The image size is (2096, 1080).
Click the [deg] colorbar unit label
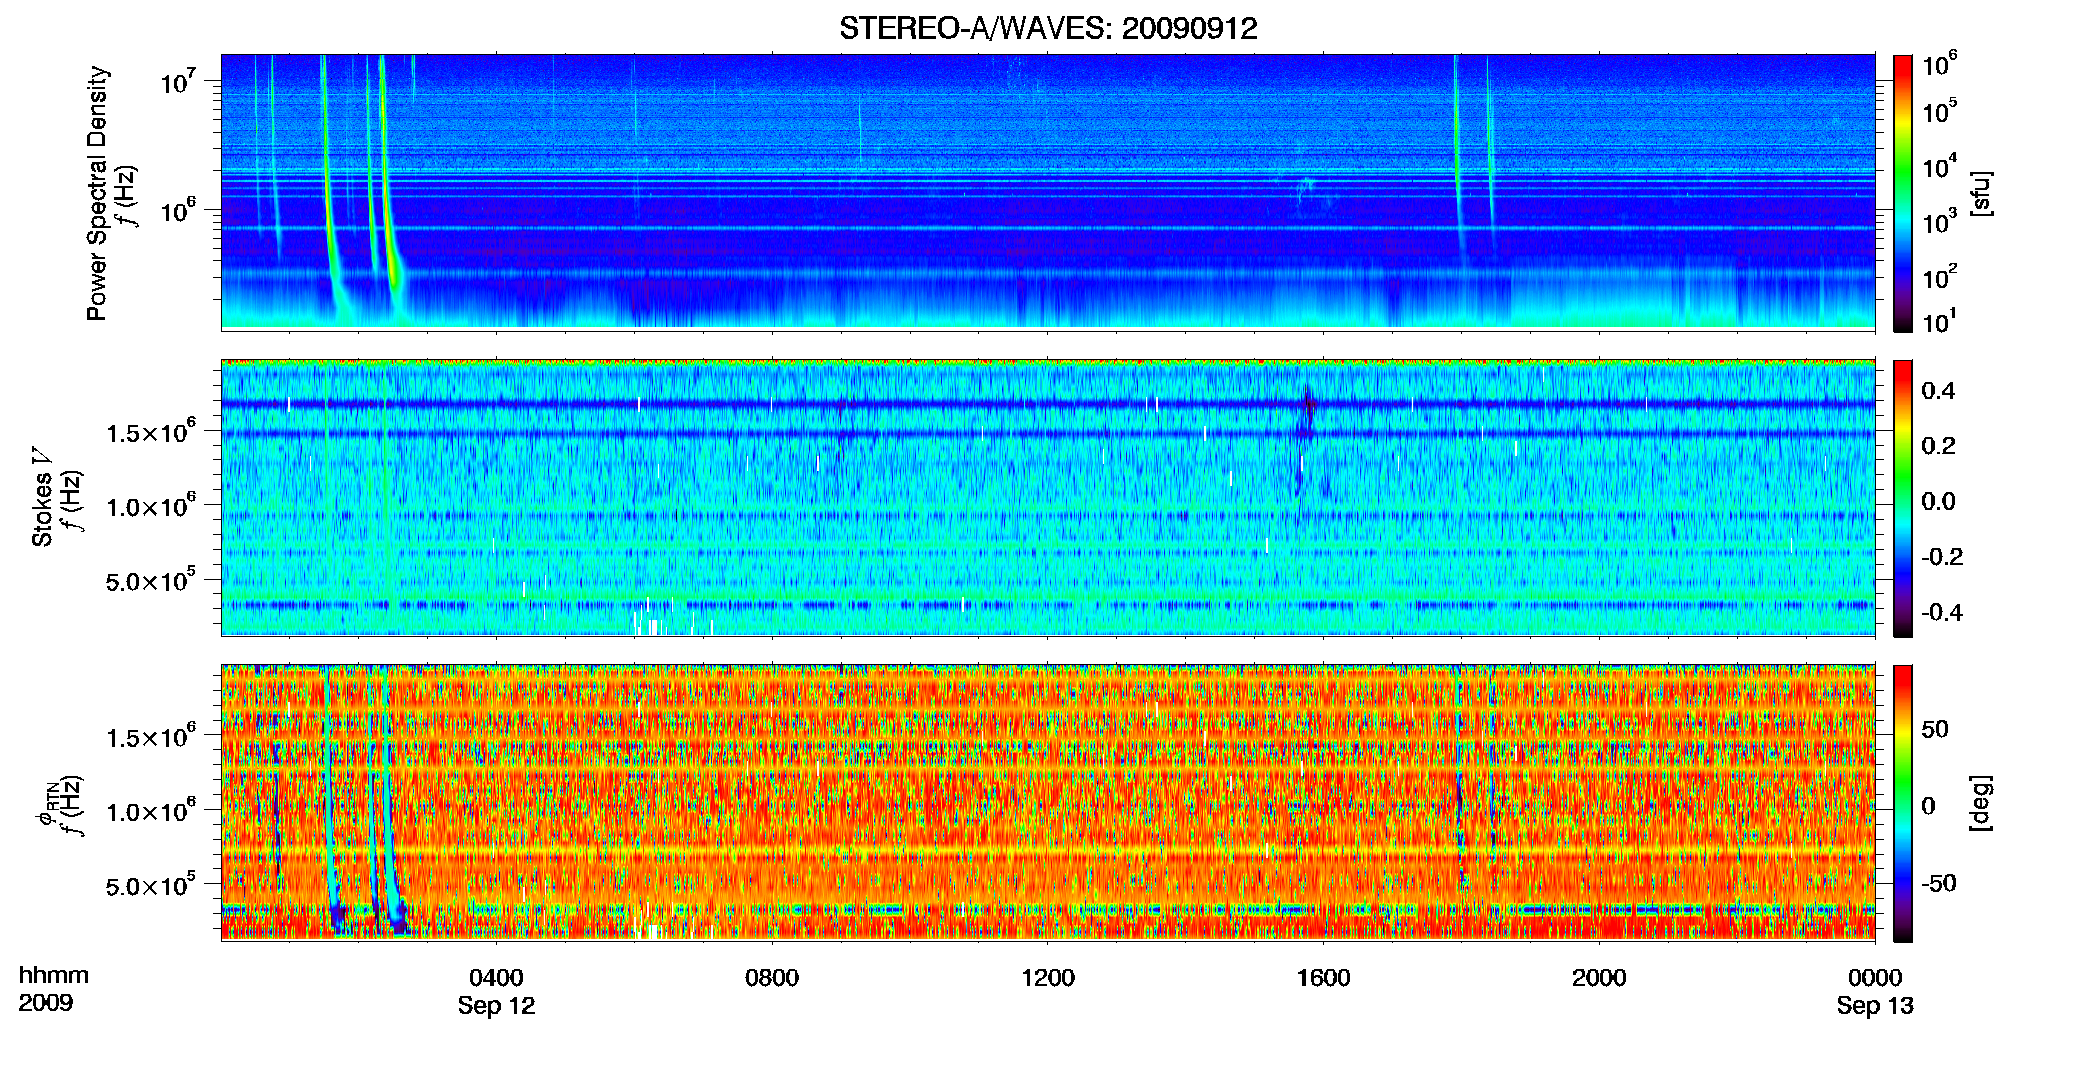pos(1981,803)
